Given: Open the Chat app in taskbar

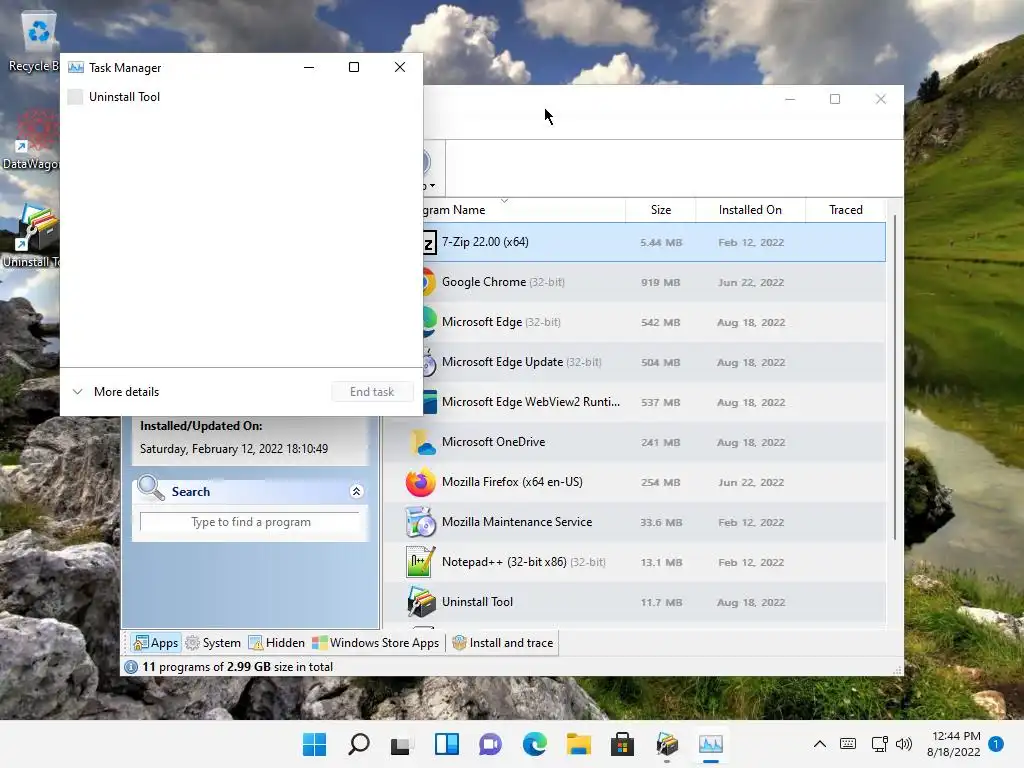Looking at the screenshot, I should click(490, 744).
